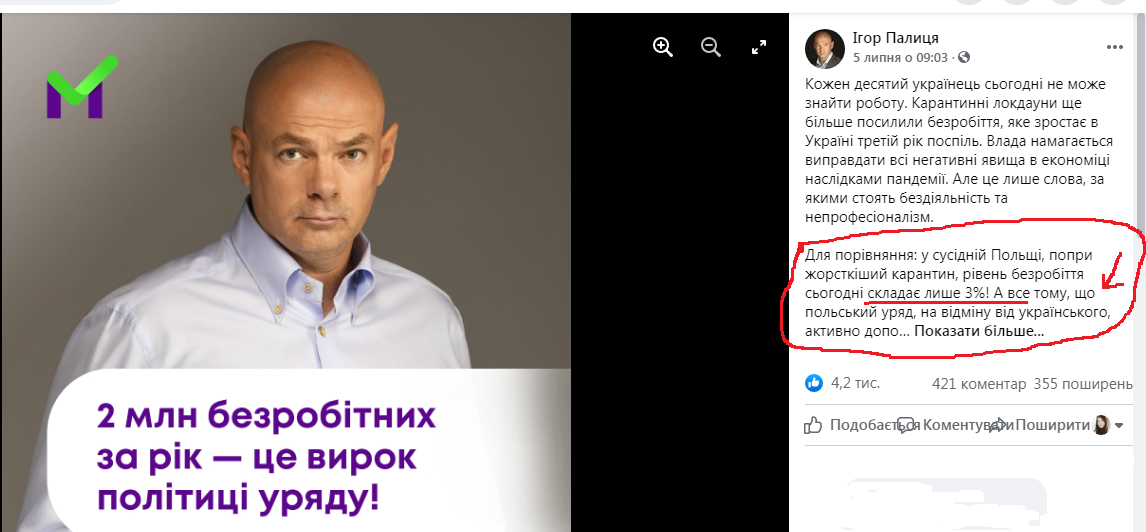Image resolution: width=1146 pixels, height=532 pixels.
Task: Open post timestamp 5 липня о 09:03
Action: (x=900, y=57)
